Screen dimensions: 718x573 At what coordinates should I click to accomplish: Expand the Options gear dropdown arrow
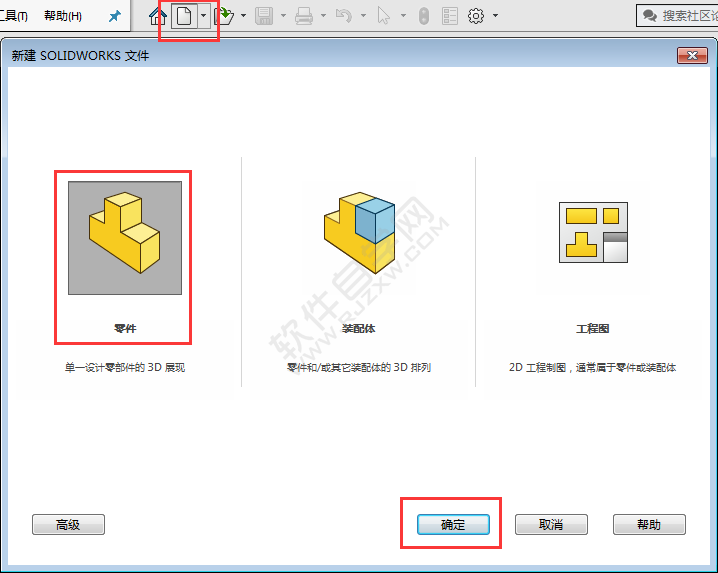(x=495, y=16)
